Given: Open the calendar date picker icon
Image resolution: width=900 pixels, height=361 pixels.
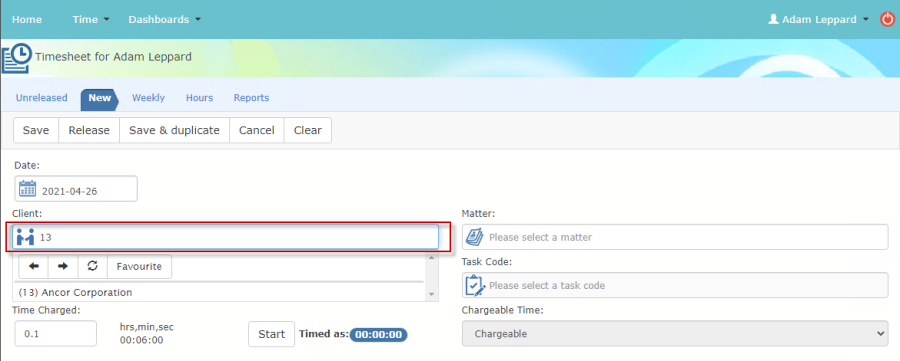Looking at the screenshot, I should click(28, 189).
